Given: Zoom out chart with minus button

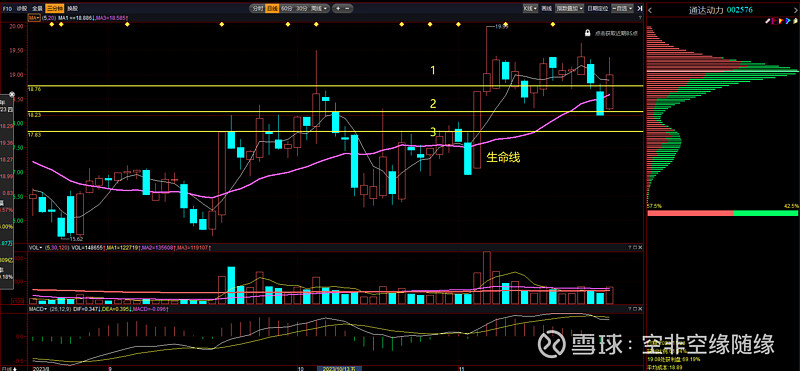Looking at the screenshot, I should tap(347, 9).
